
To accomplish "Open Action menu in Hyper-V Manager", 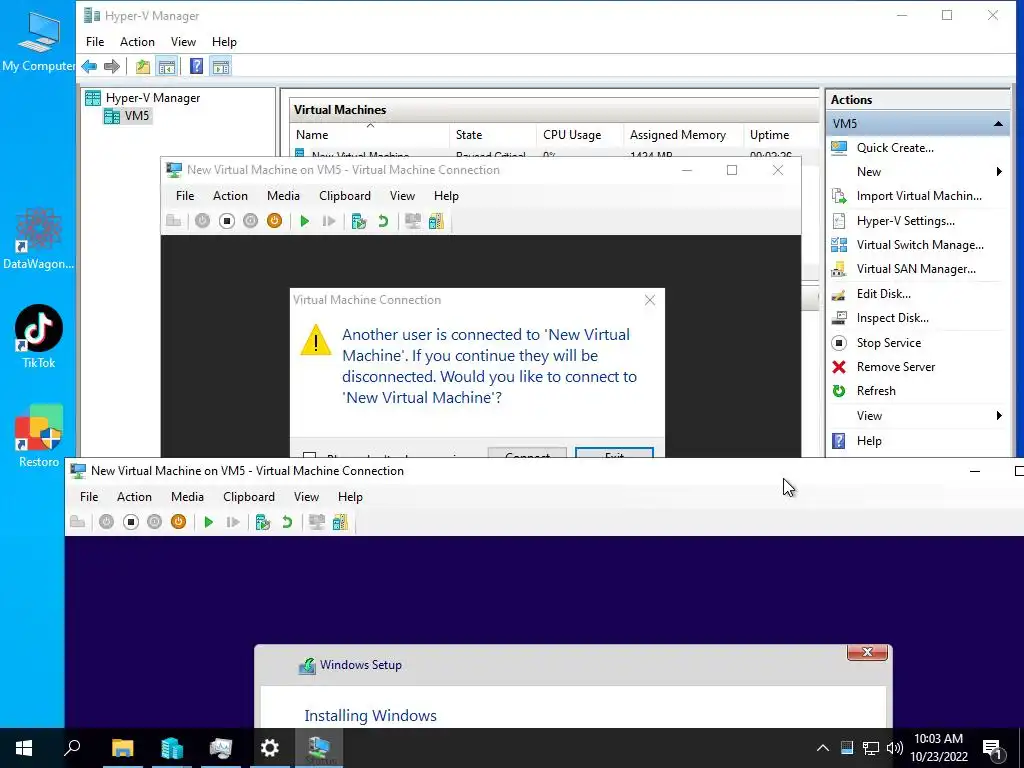I will pos(137,42).
